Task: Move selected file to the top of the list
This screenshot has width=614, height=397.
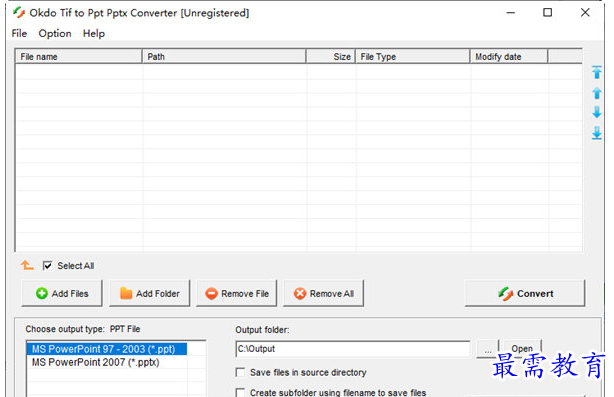Action: click(596, 72)
